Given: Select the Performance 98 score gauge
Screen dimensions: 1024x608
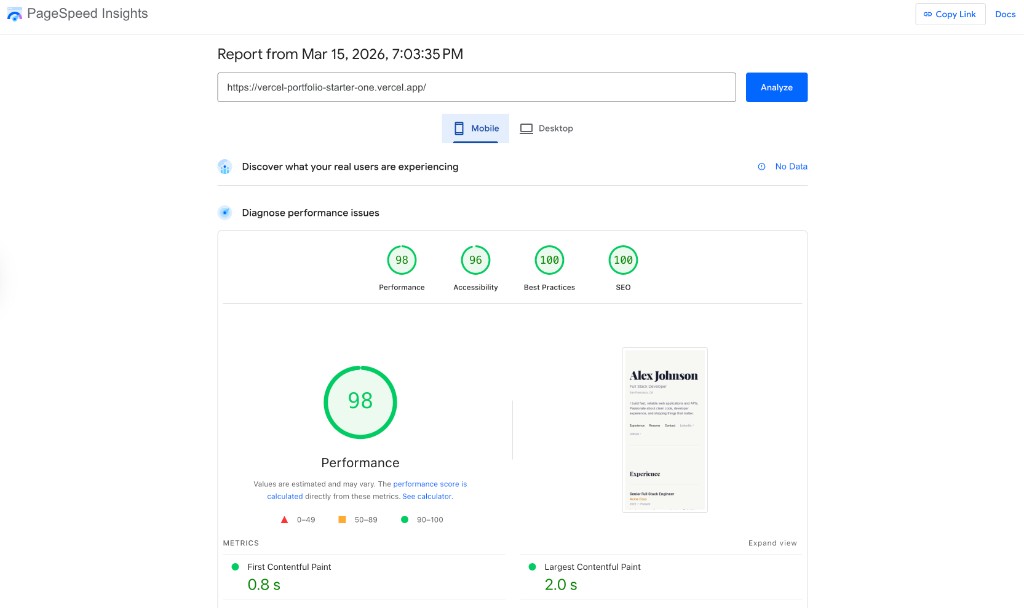Looking at the screenshot, I should coord(401,261).
